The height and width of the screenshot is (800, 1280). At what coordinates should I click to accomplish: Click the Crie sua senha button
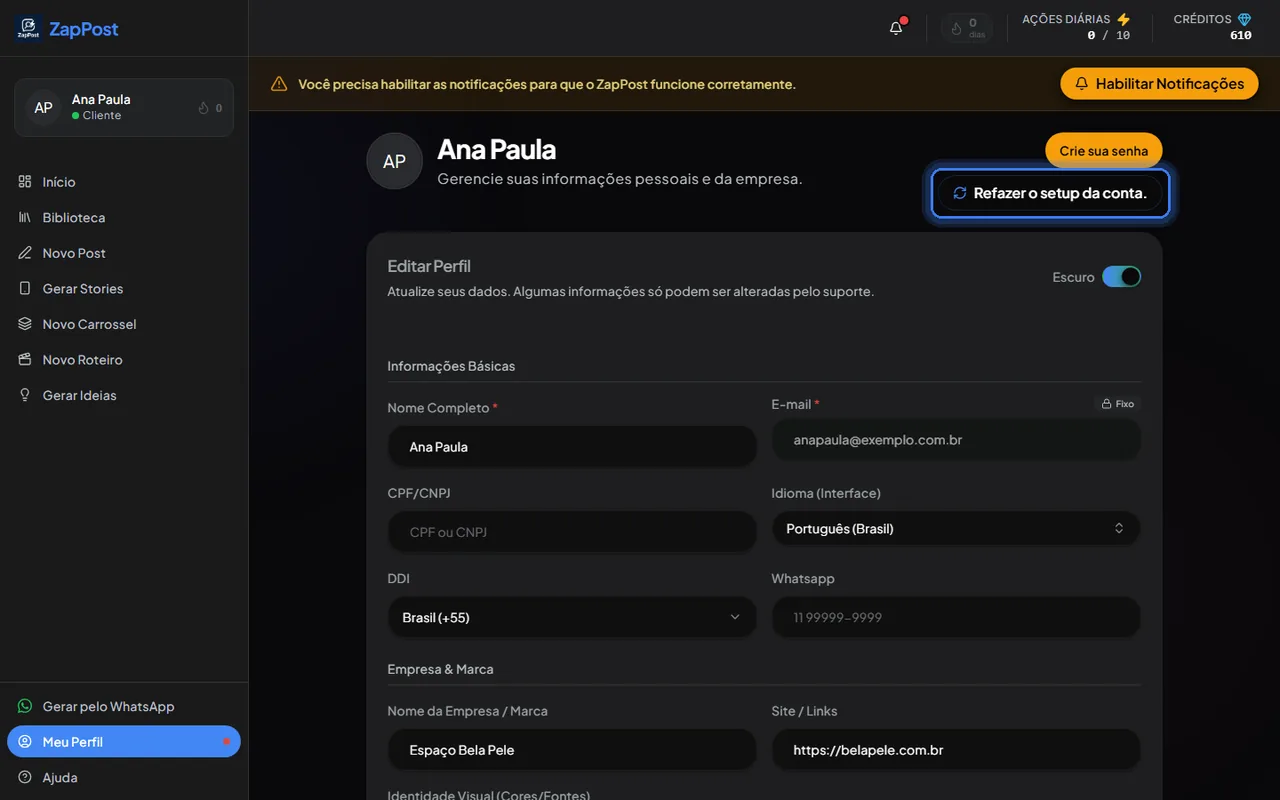(1104, 150)
